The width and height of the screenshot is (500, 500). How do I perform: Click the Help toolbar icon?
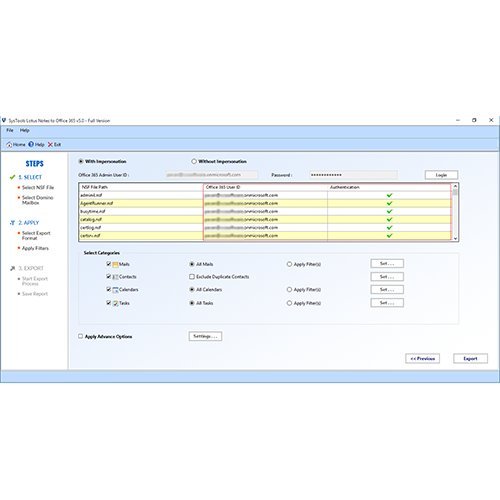coord(31,144)
